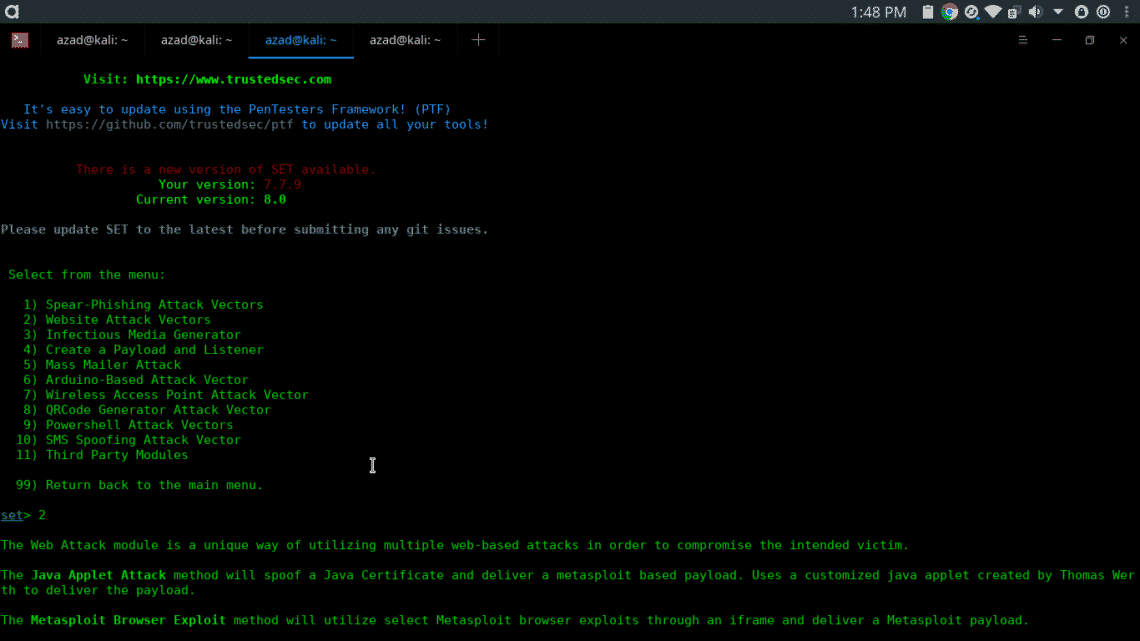Open the activities menu in top-left corner
Screen dimensions: 1140x641
11,12
